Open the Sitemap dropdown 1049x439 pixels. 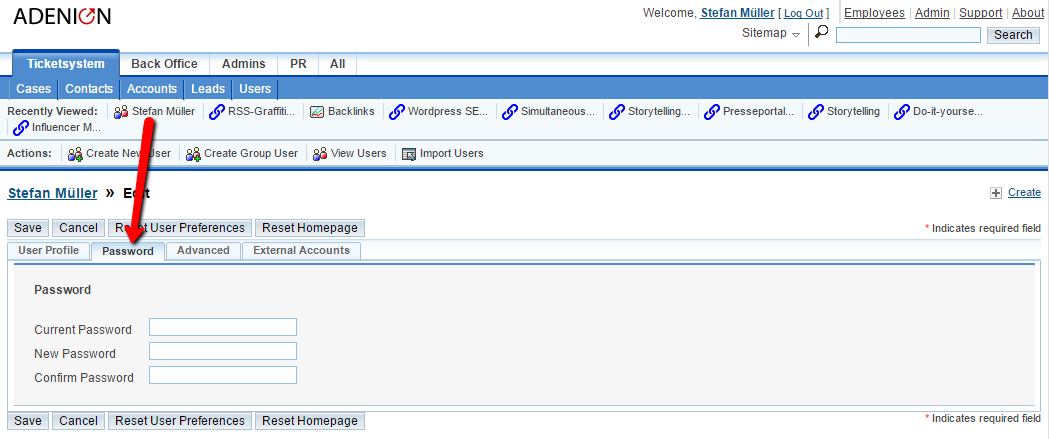[771, 34]
